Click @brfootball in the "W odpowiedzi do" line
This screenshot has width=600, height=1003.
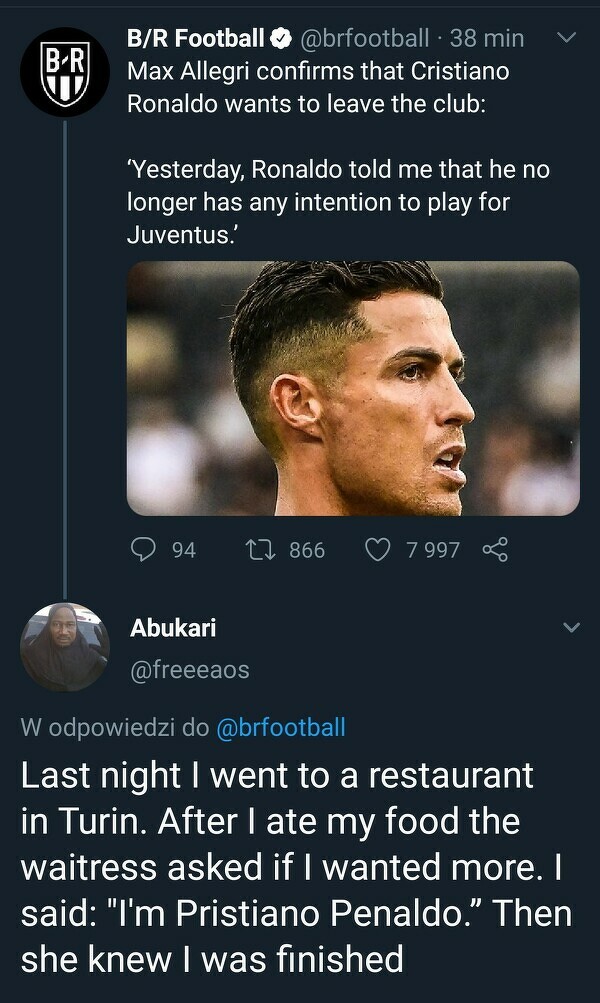click(280, 727)
